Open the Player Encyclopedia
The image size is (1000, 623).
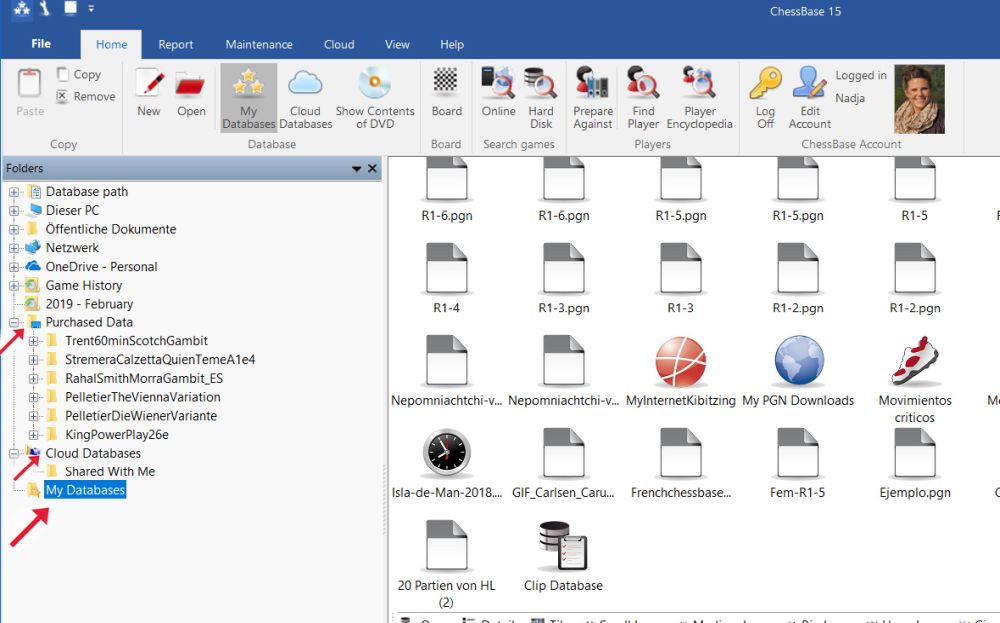click(x=700, y=98)
